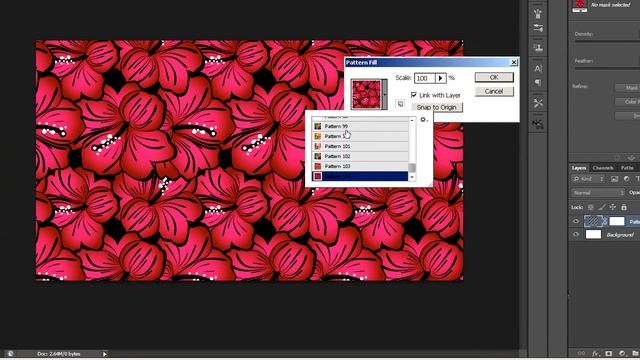Click Snap to Origin button
The height and width of the screenshot is (360, 640).
tap(437, 107)
